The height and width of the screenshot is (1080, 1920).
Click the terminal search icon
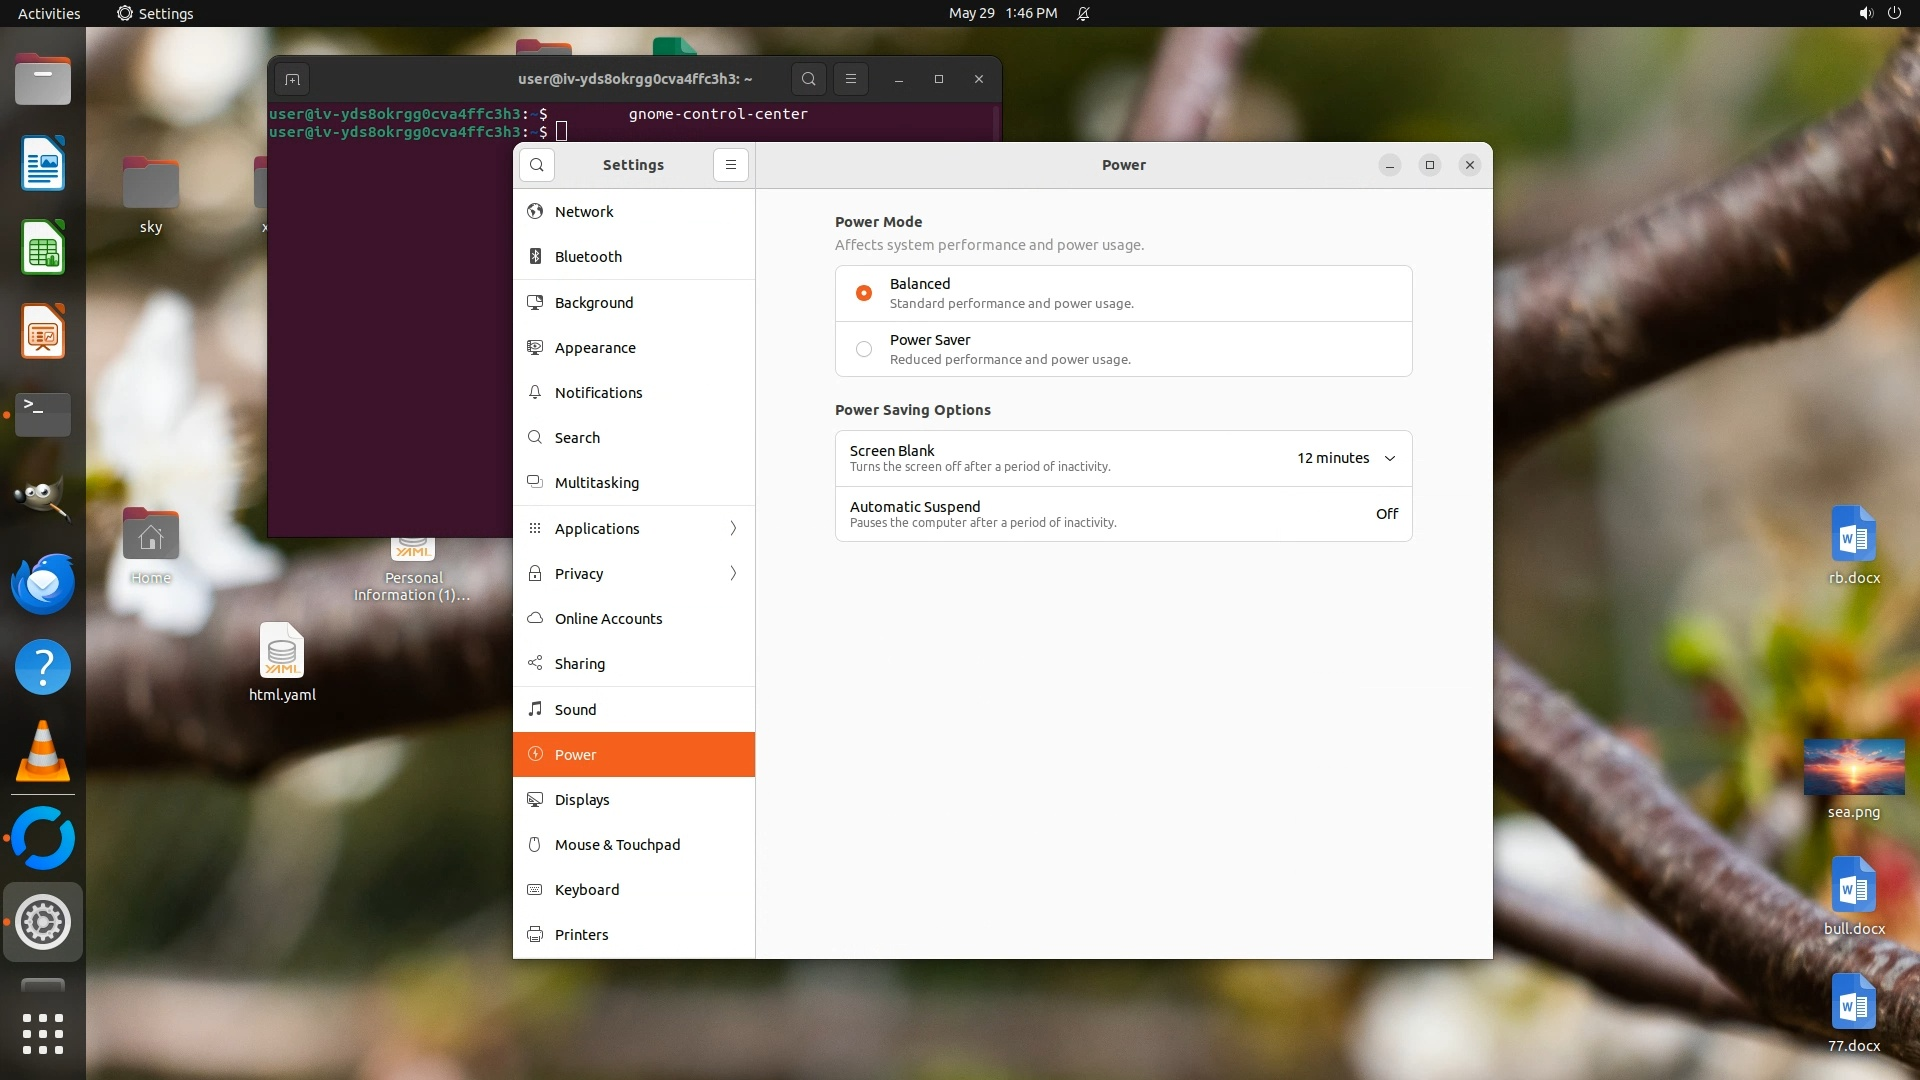pos(808,79)
